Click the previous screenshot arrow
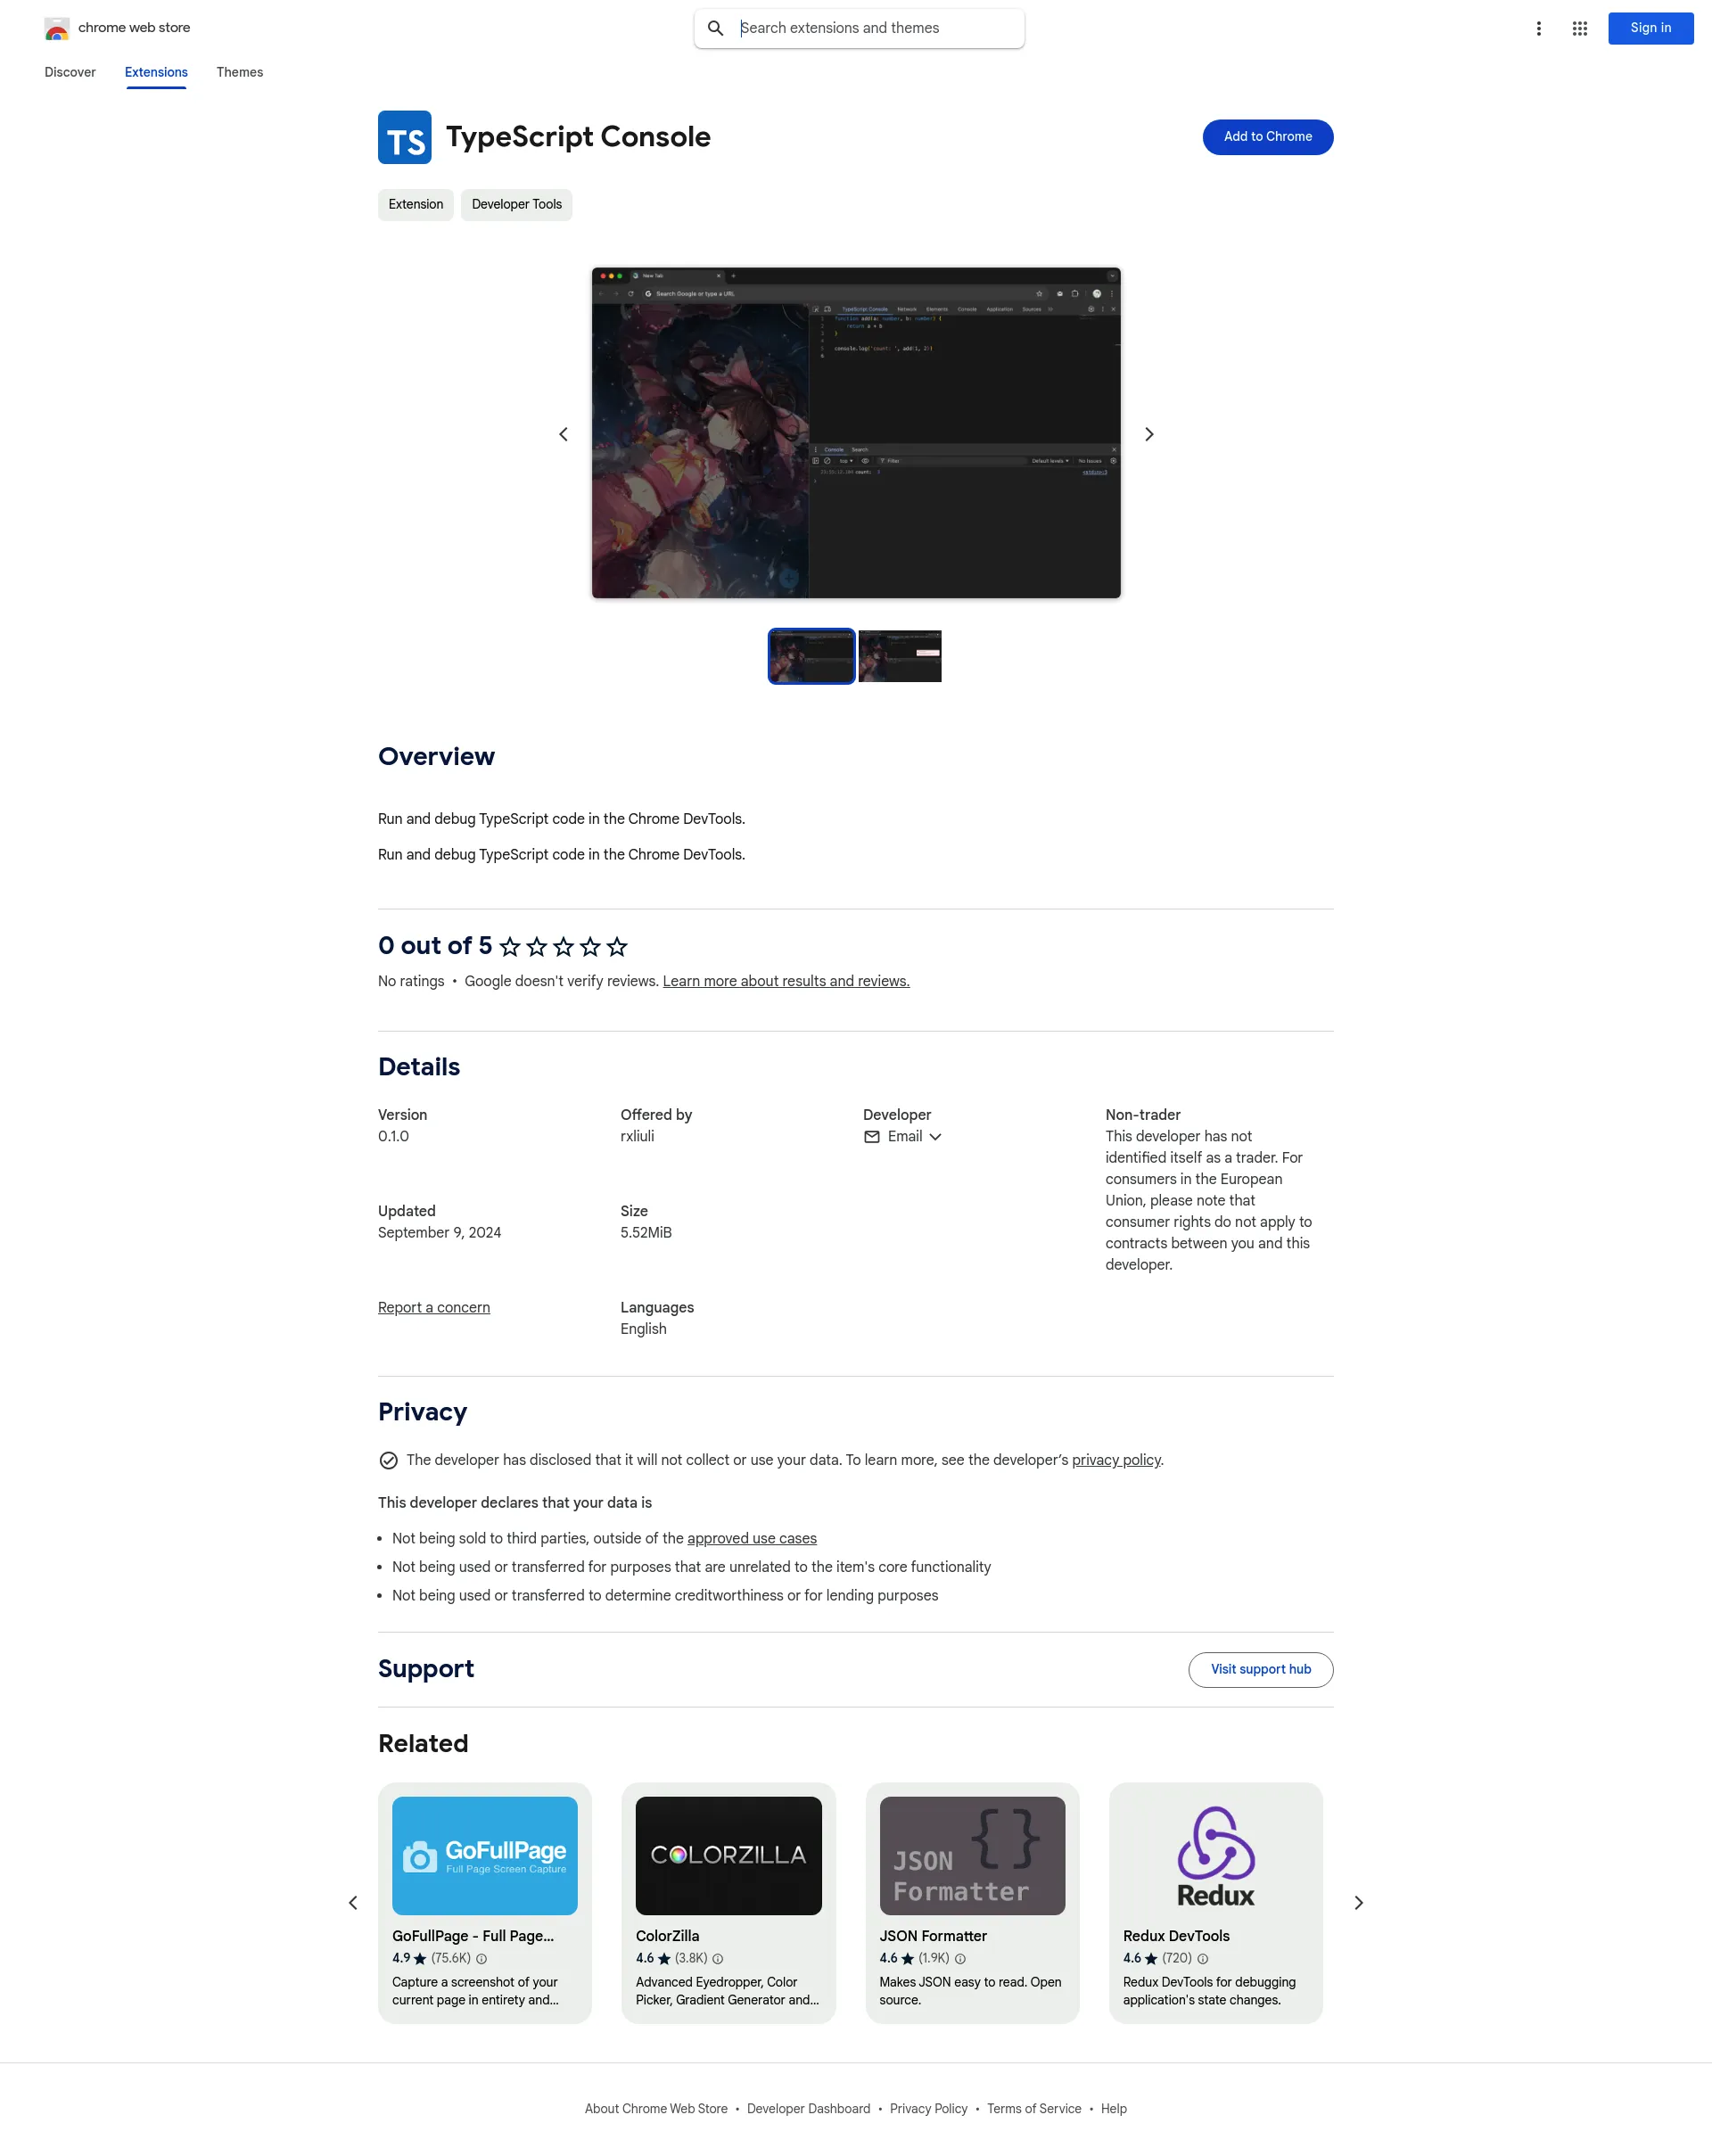Viewport: 1712px width, 2156px height. pyautogui.click(x=562, y=432)
